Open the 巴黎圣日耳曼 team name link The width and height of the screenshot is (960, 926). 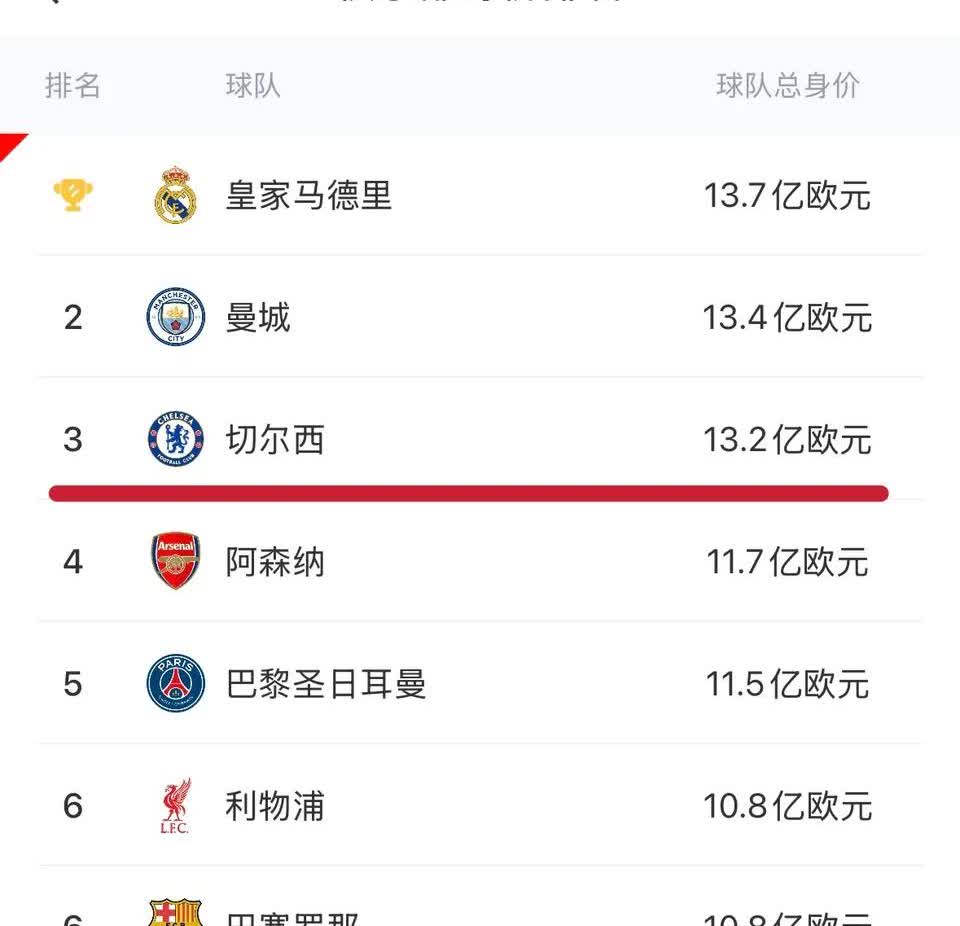[326, 684]
